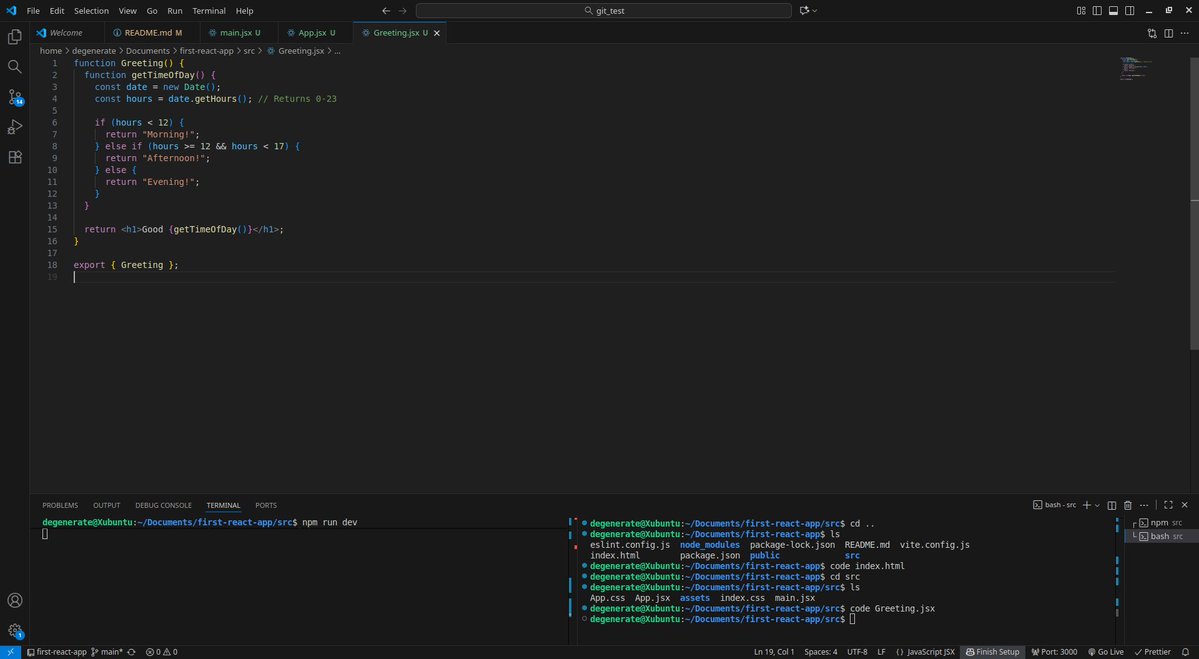Open the View menu
The width and height of the screenshot is (1199, 659).
coord(128,11)
